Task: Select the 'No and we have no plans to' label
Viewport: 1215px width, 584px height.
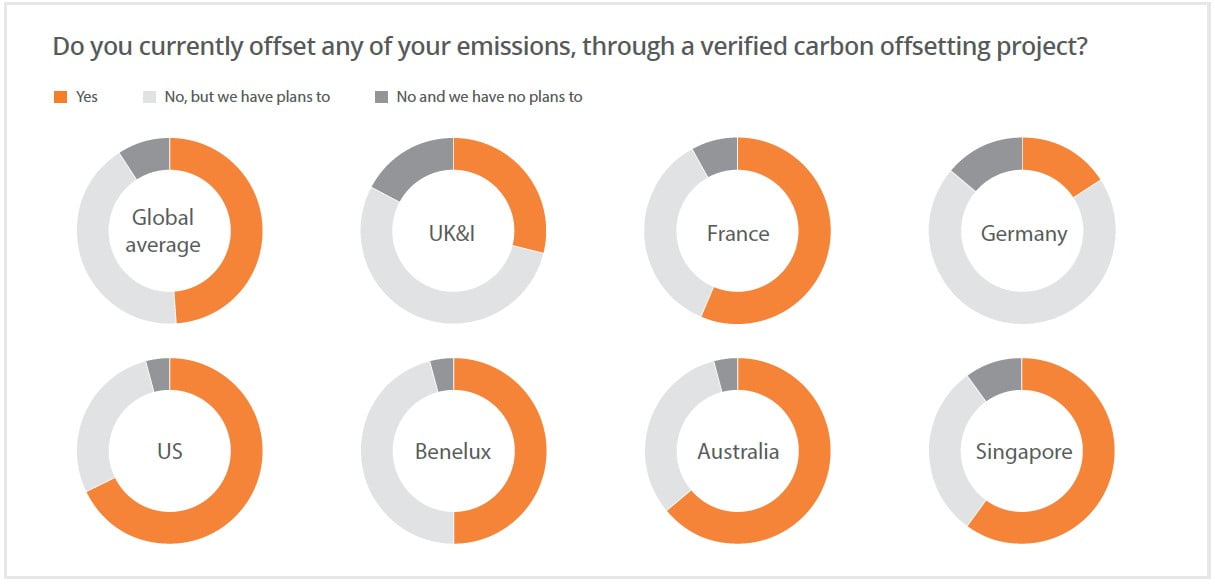Action: (489, 97)
